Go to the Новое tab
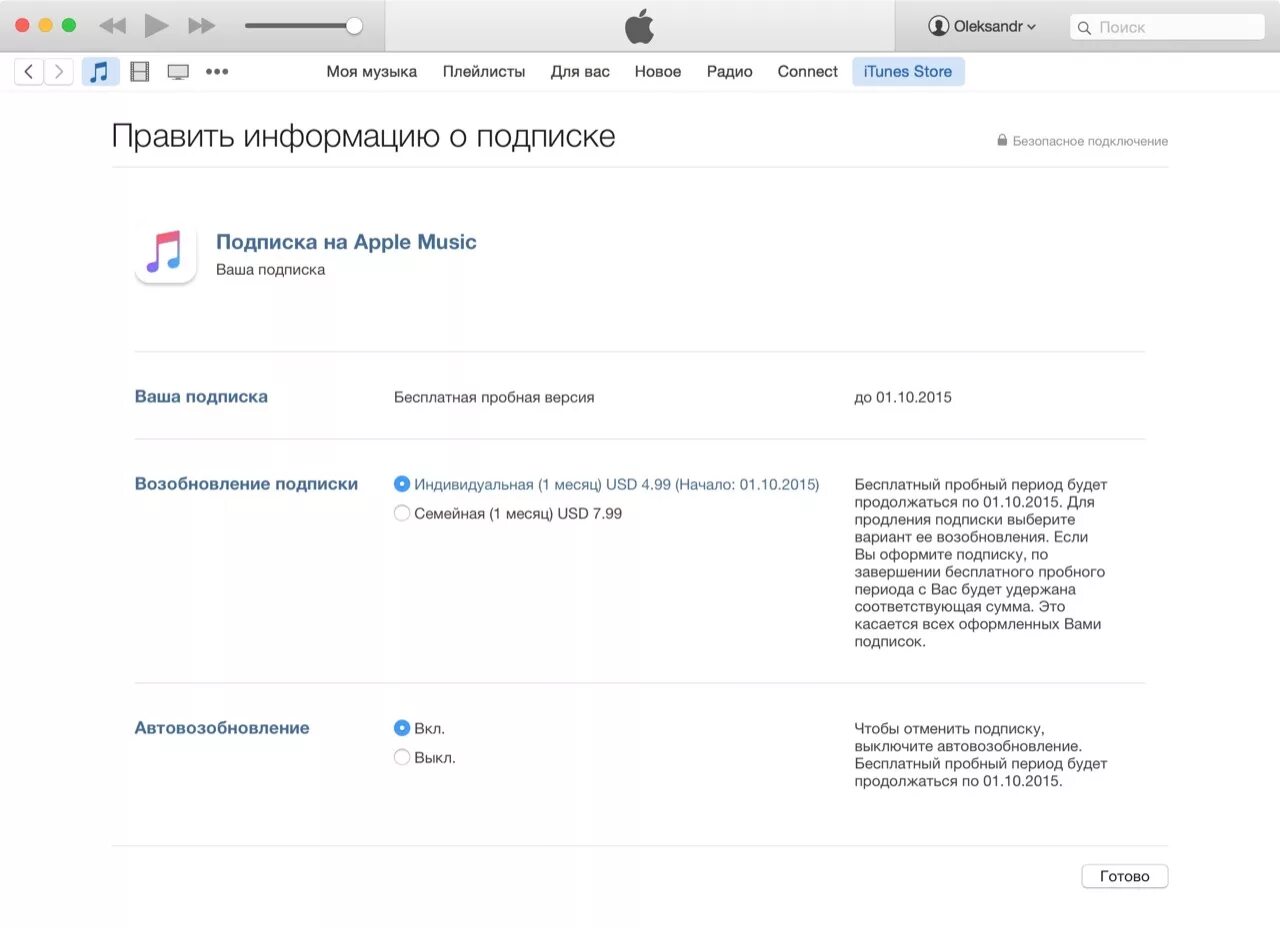This screenshot has width=1280, height=928. coord(658,71)
